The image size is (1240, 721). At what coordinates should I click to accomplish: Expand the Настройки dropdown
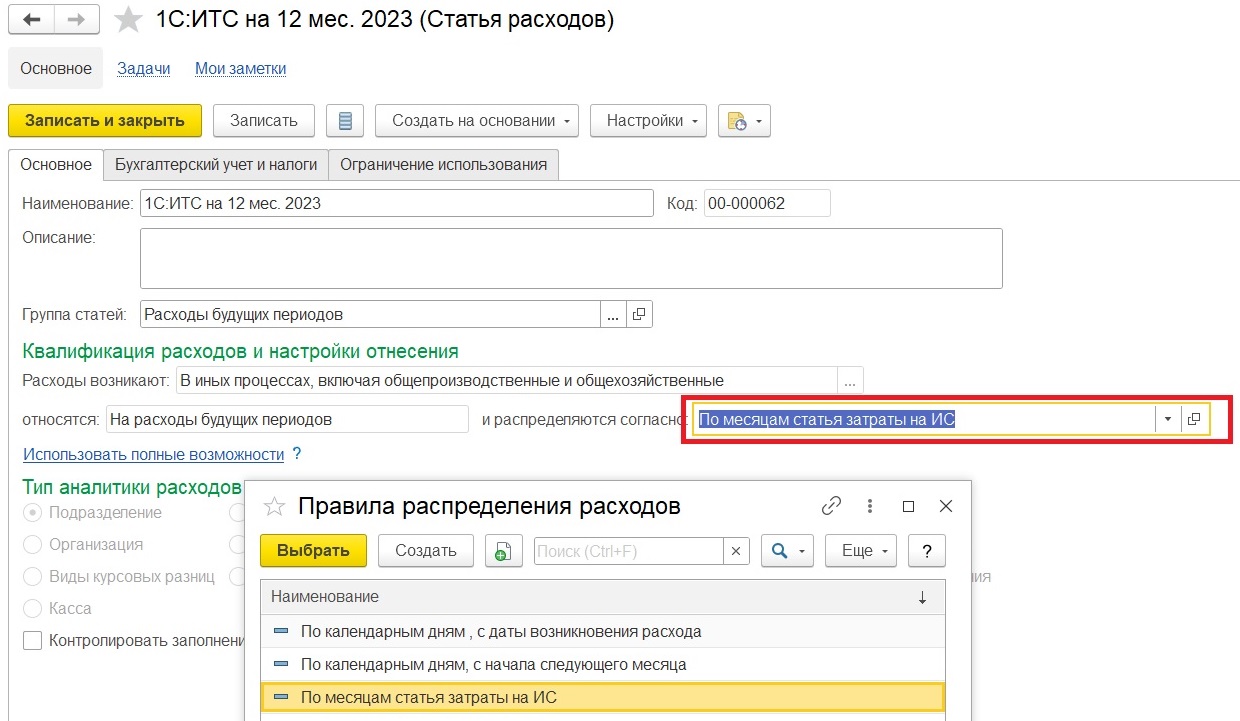coord(696,121)
